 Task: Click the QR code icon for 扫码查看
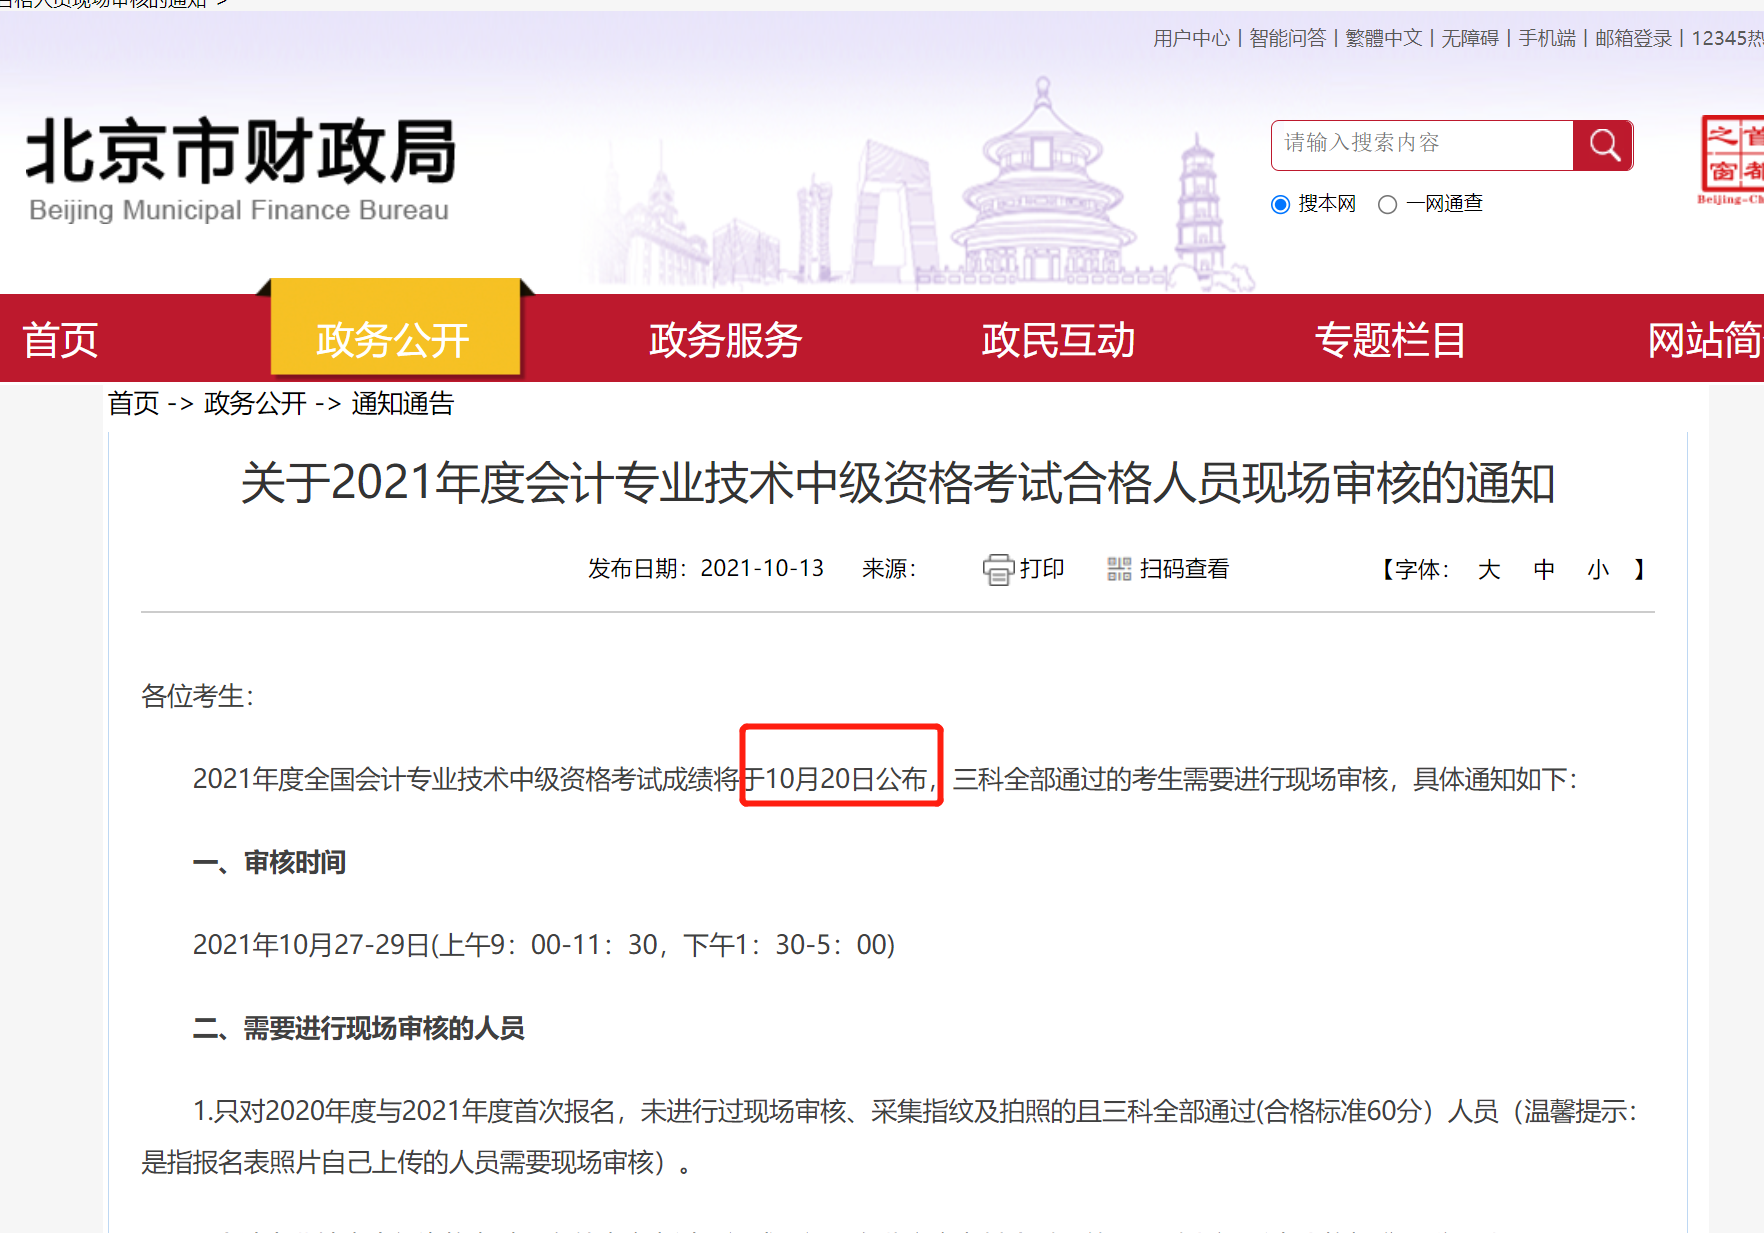(1119, 568)
